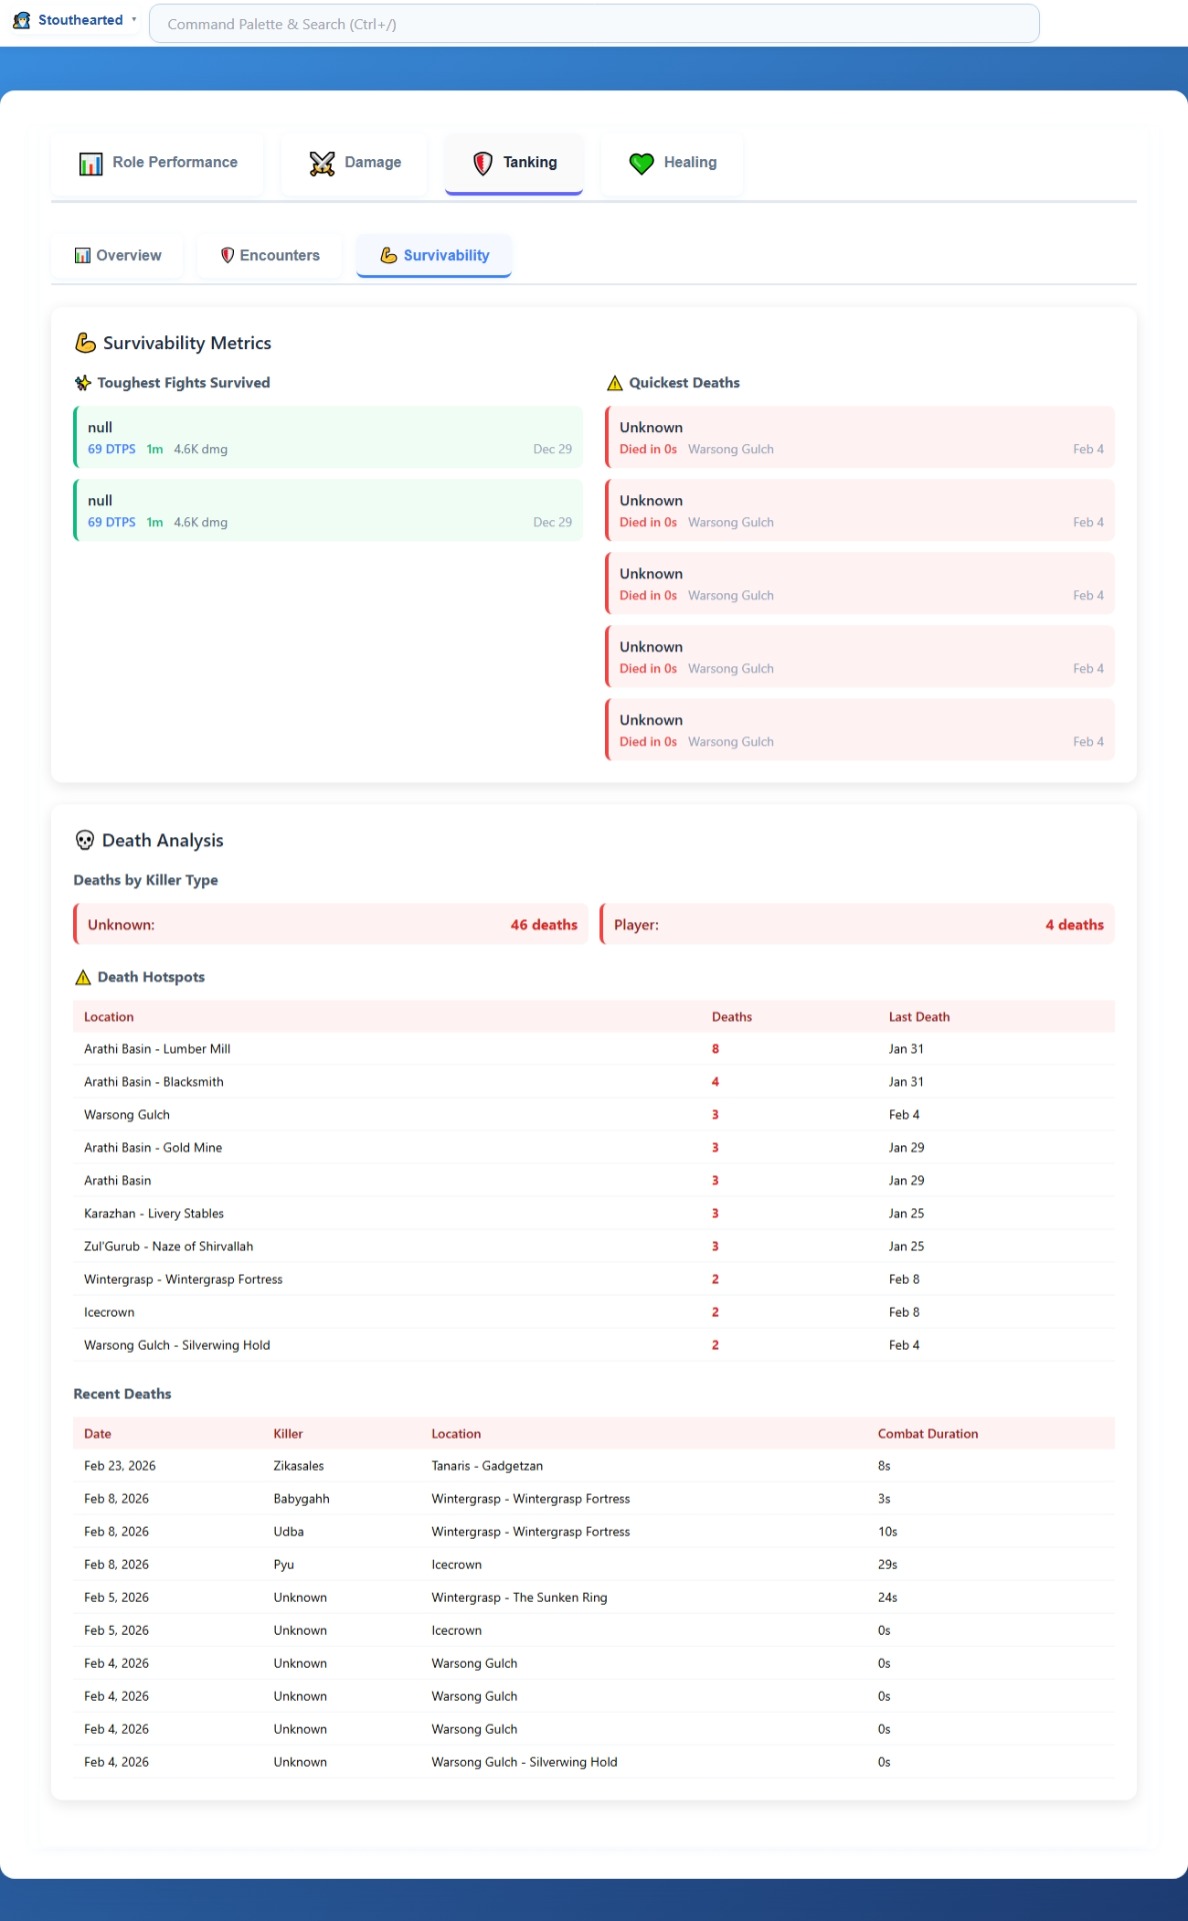Click the crossed swords Damage icon
Screen dimensions: 1188x1921
pos(322,163)
